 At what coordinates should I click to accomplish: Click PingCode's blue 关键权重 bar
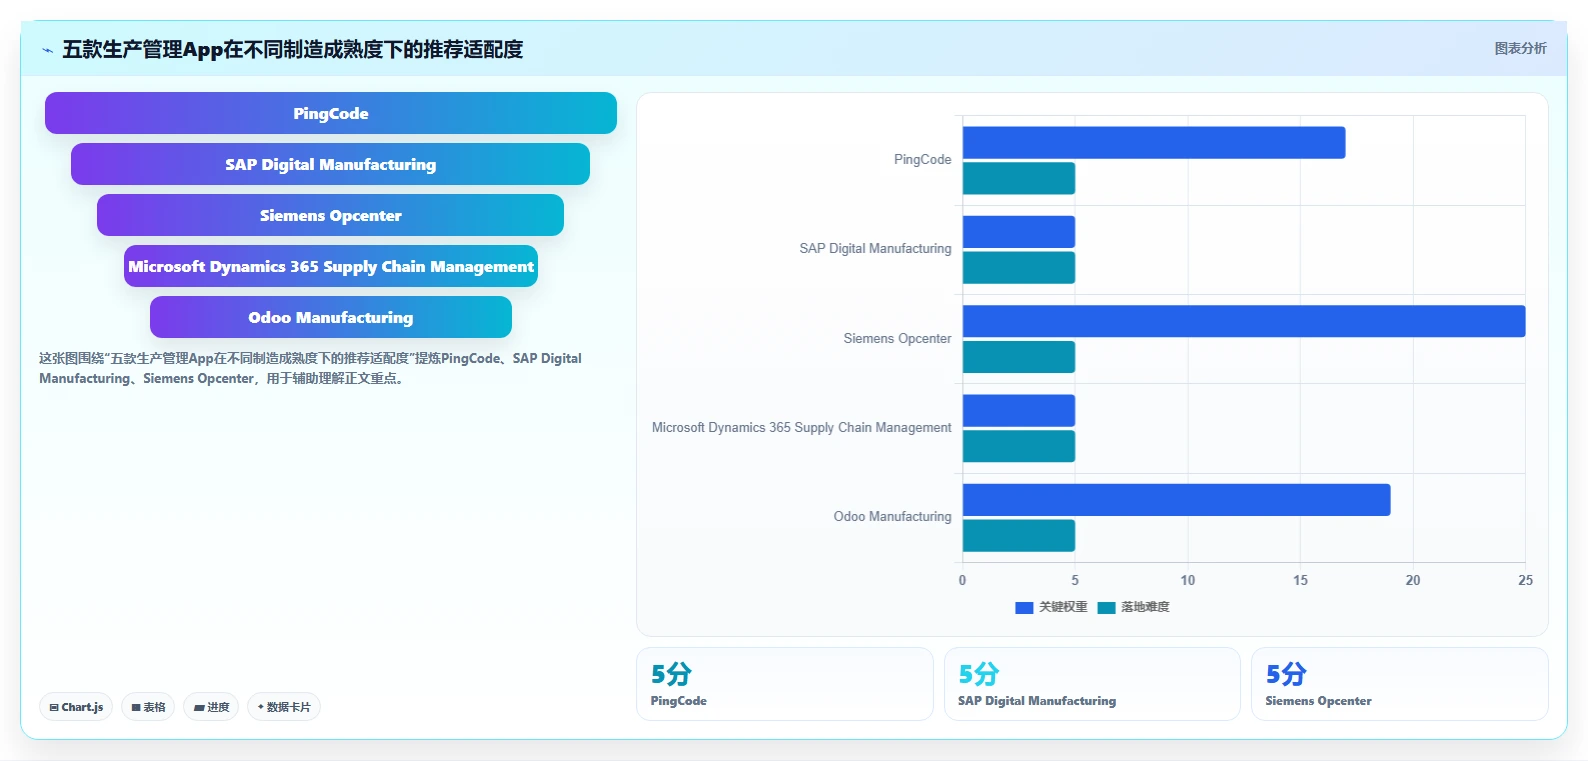pos(1154,142)
